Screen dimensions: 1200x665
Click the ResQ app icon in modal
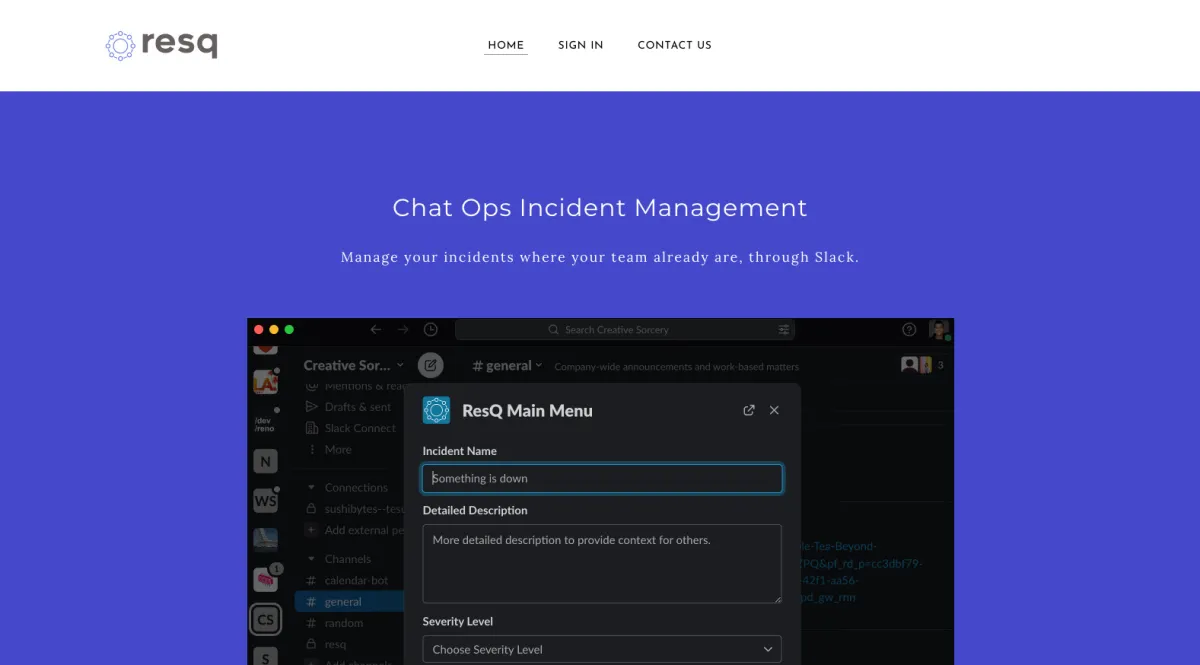(436, 410)
